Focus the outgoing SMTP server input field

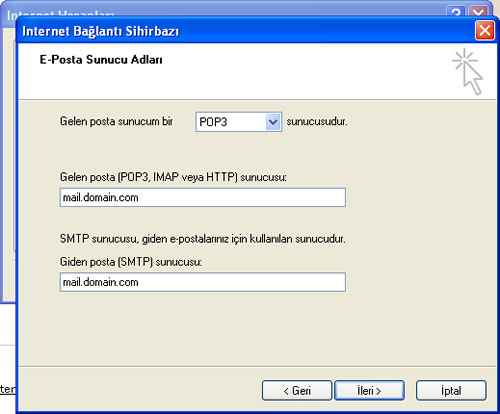[203, 282]
